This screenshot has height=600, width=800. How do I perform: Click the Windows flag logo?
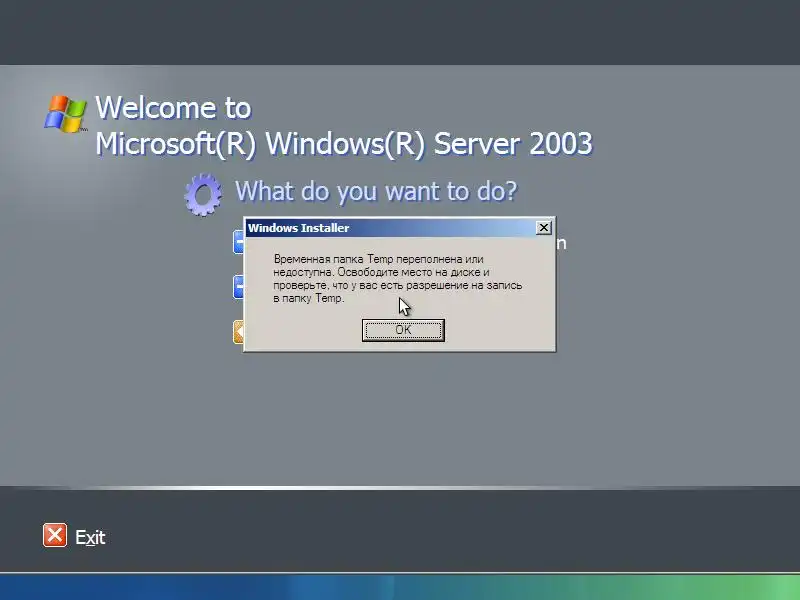click(x=65, y=114)
